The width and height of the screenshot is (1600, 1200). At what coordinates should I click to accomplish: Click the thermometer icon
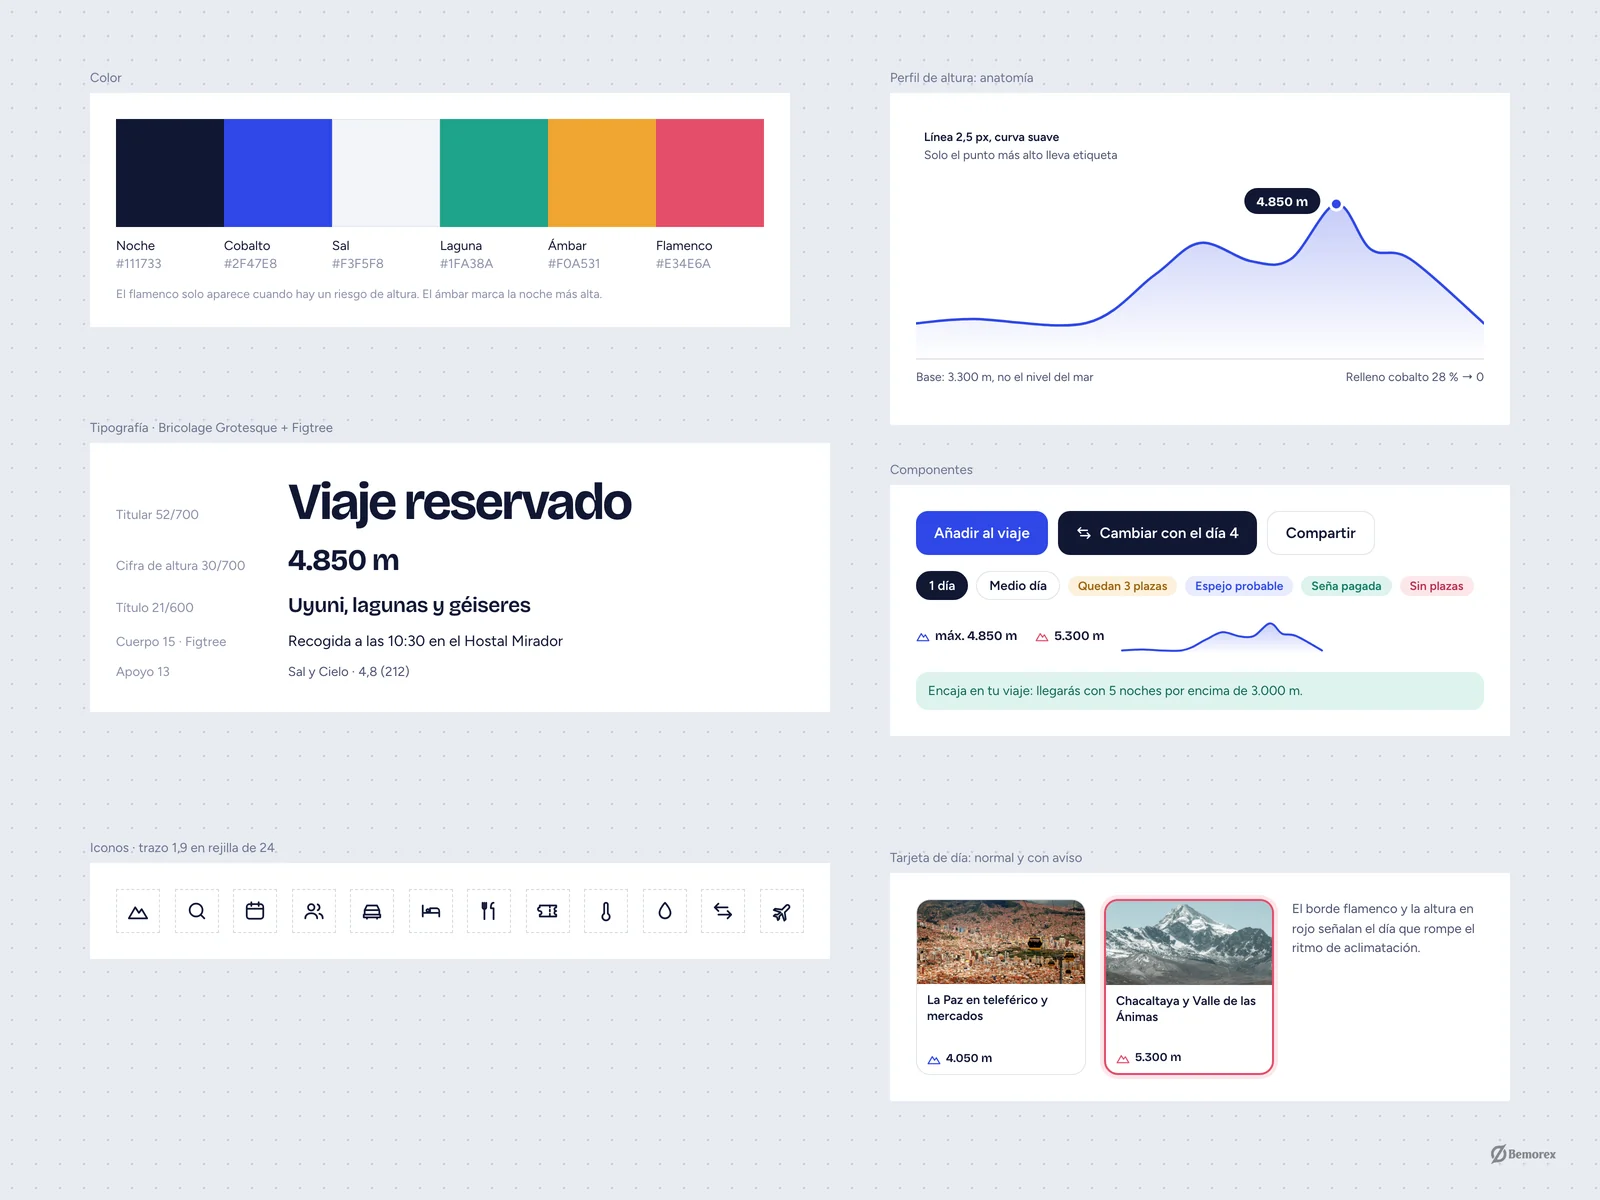(606, 911)
